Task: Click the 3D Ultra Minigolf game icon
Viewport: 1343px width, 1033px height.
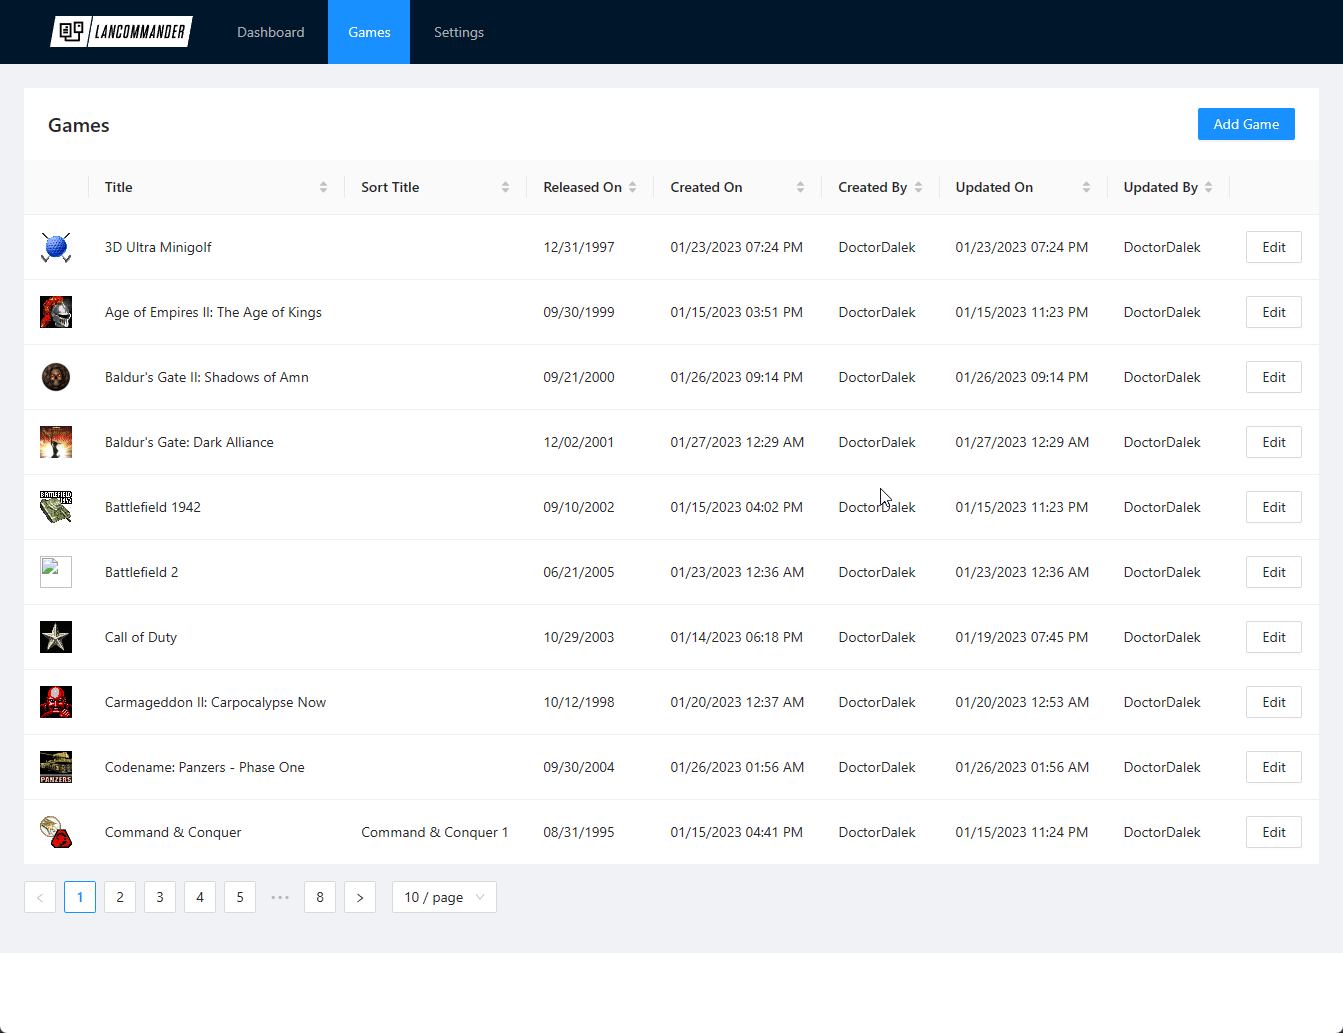Action: (56, 247)
